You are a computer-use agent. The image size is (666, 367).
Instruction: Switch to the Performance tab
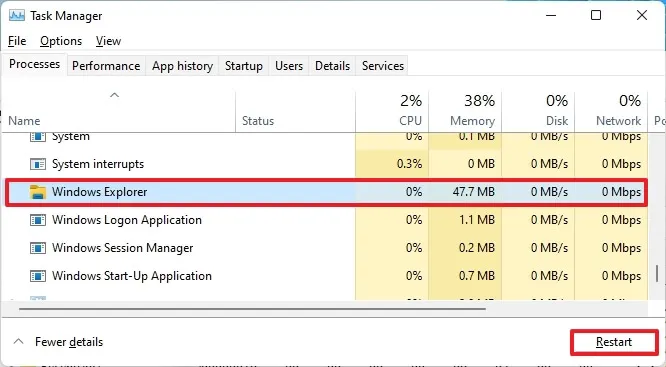(106, 66)
